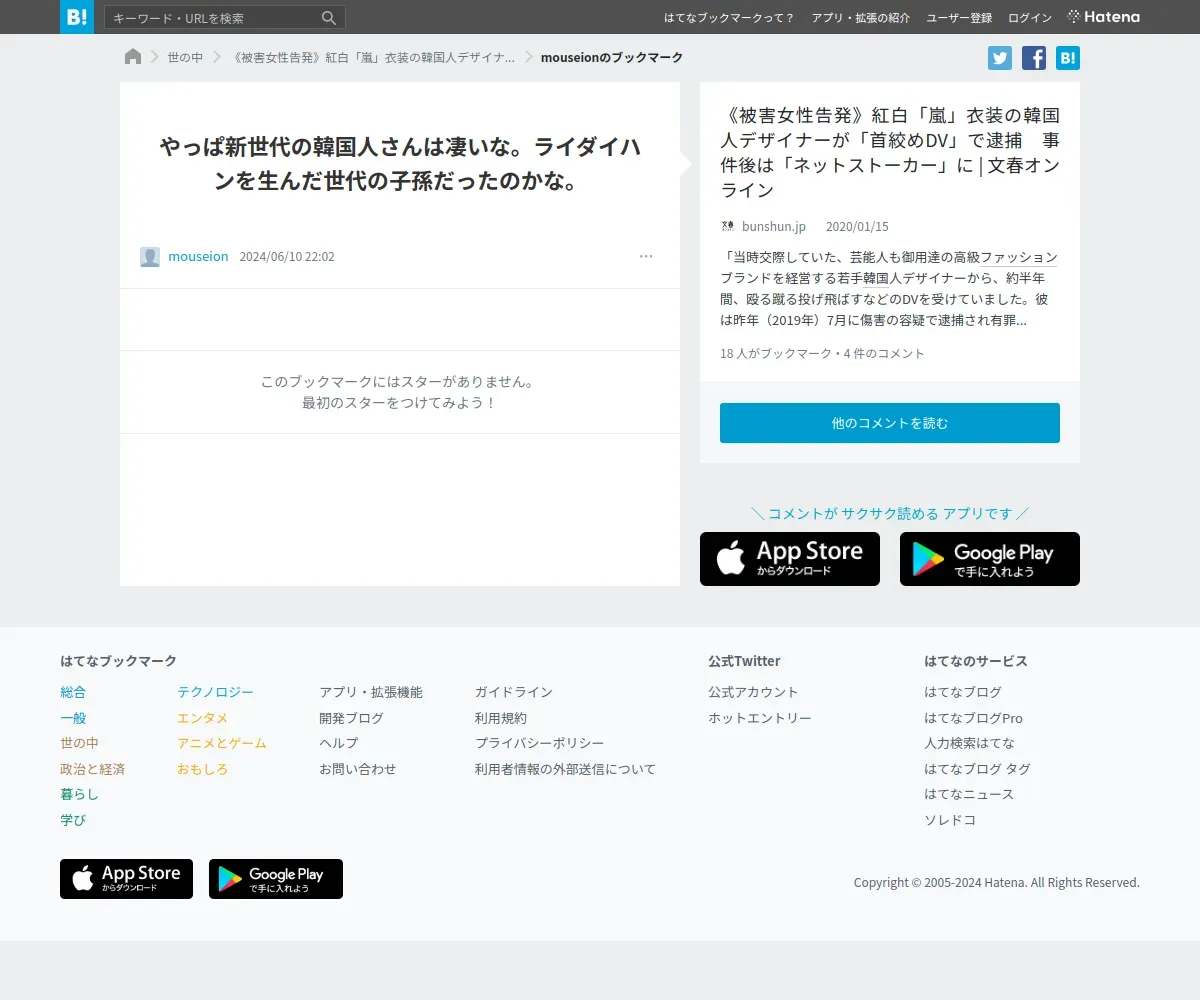Share on Facebook icon

[1034, 58]
